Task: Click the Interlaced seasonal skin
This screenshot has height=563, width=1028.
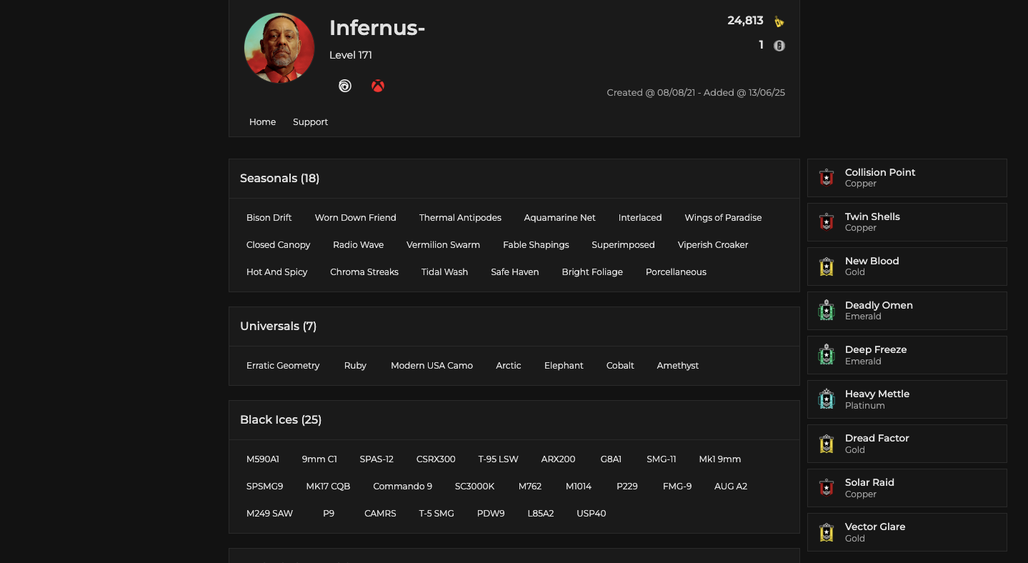Action: [640, 218]
